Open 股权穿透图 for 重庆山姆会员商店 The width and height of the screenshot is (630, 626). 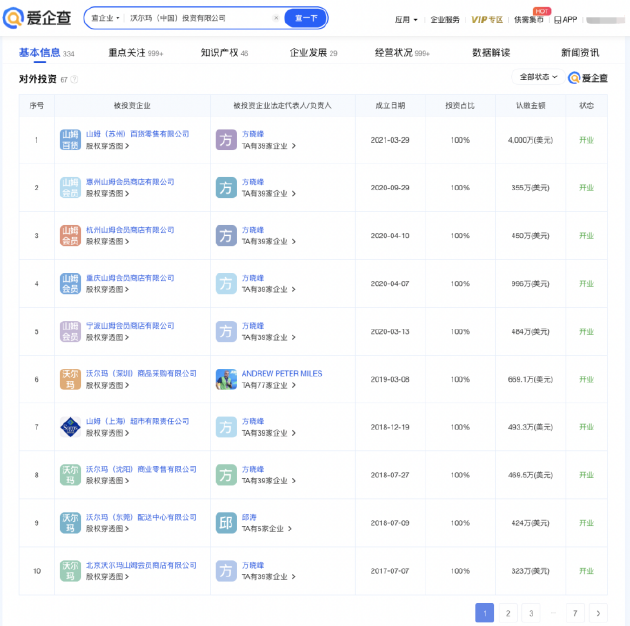point(107,289)
